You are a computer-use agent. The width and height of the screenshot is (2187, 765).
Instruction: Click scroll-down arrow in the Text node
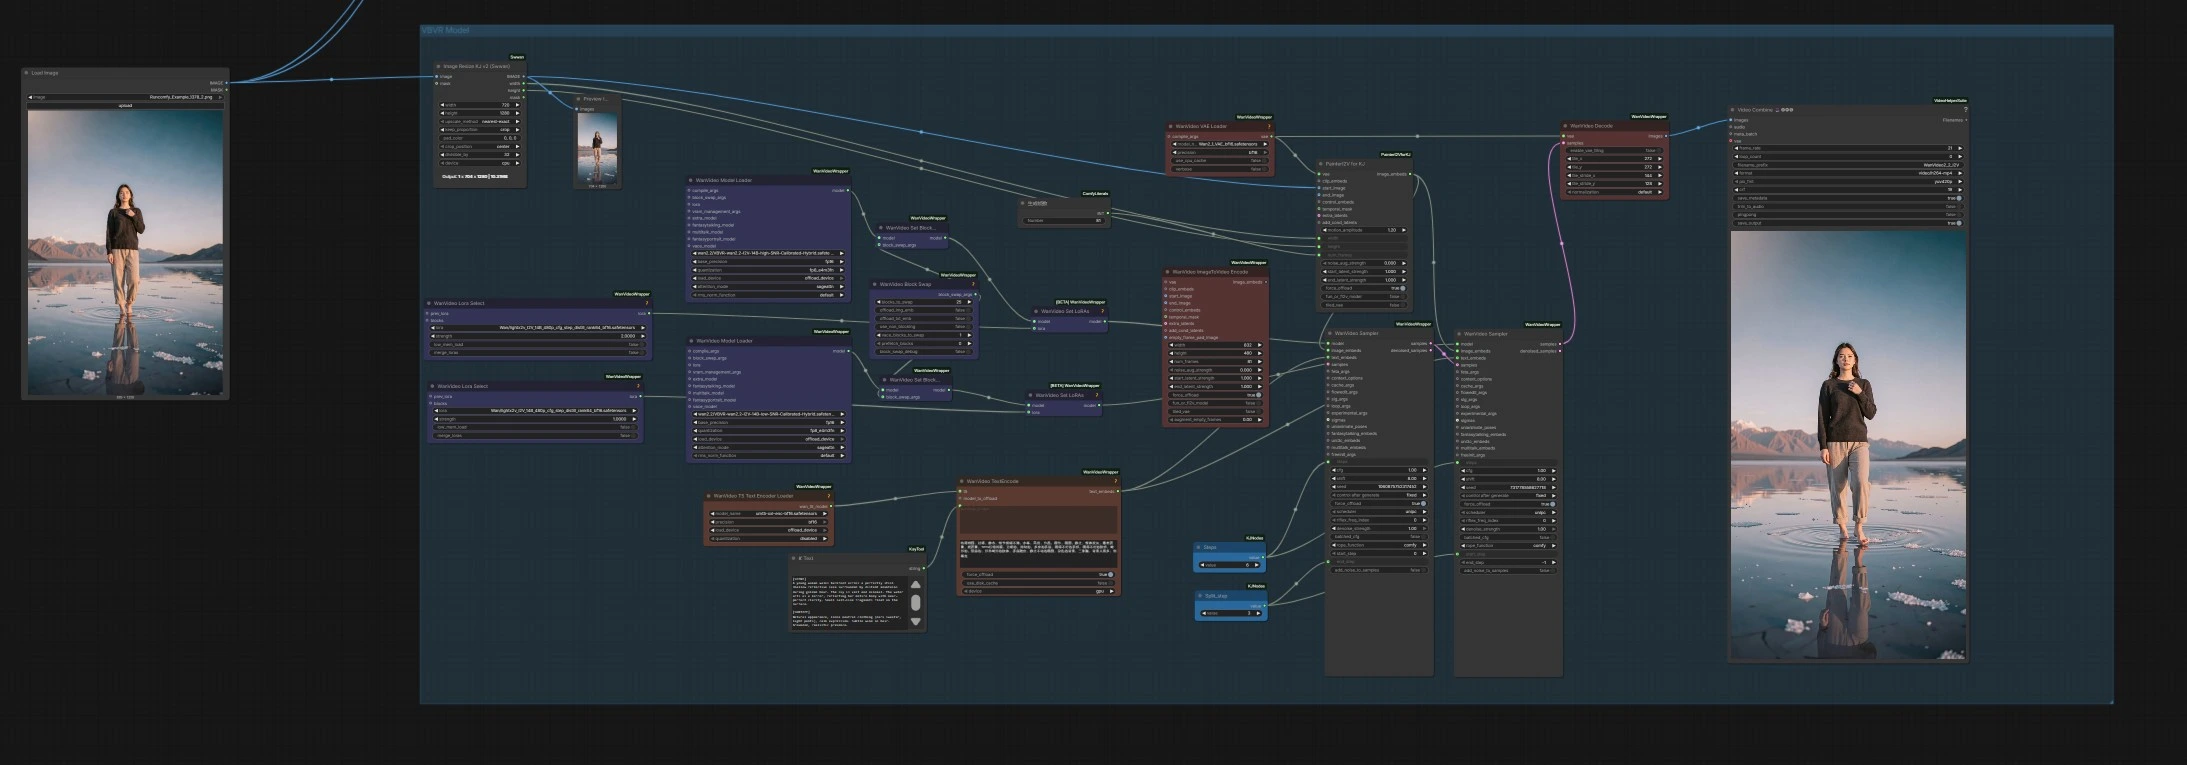click(x=915, y=621)
